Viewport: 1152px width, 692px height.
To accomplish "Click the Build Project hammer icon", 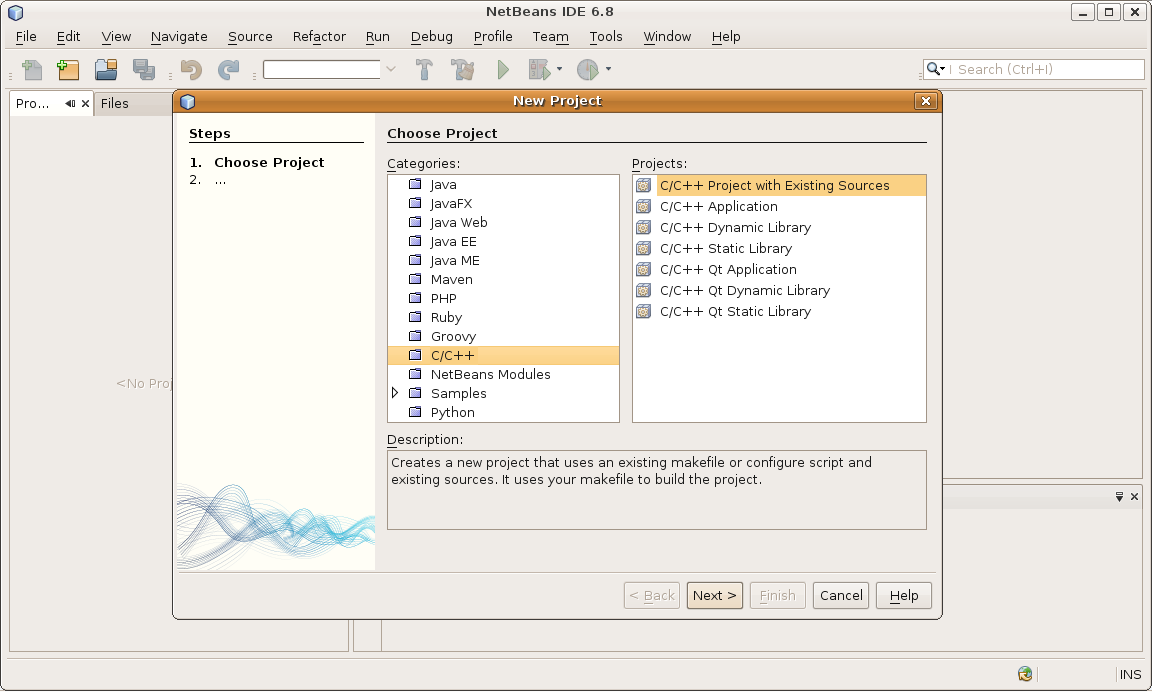I will click(425, 70).
